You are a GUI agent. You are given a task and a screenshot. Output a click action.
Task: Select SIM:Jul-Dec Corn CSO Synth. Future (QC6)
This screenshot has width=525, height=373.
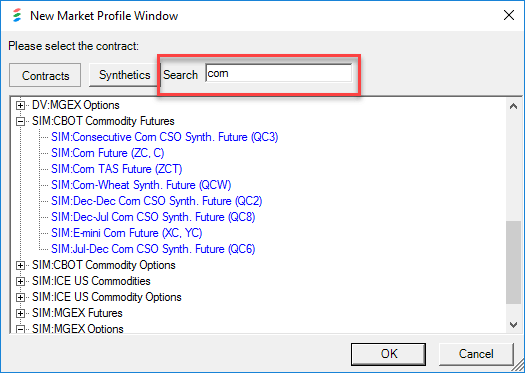click(153, 249)
